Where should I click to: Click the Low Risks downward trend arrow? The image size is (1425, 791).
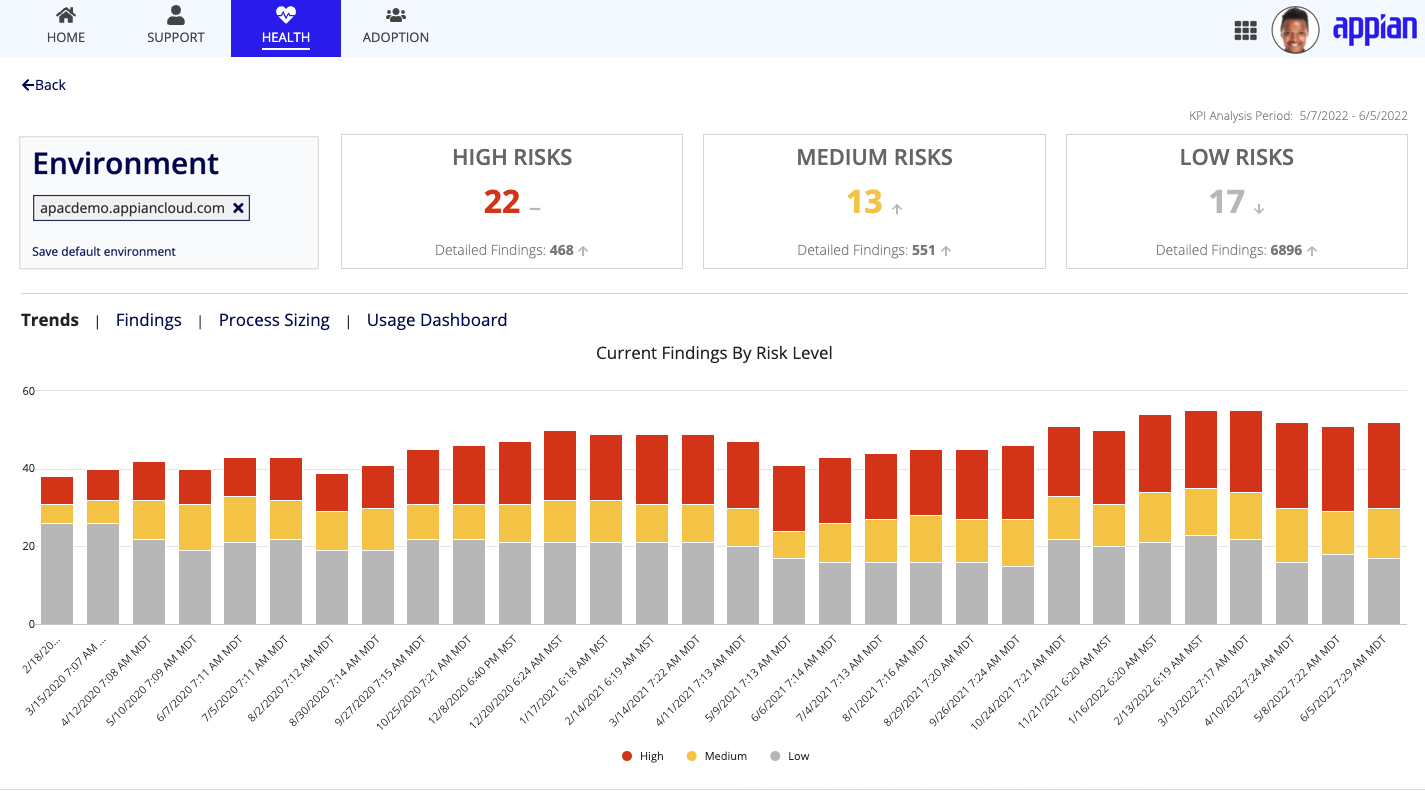pos(1259,209)
